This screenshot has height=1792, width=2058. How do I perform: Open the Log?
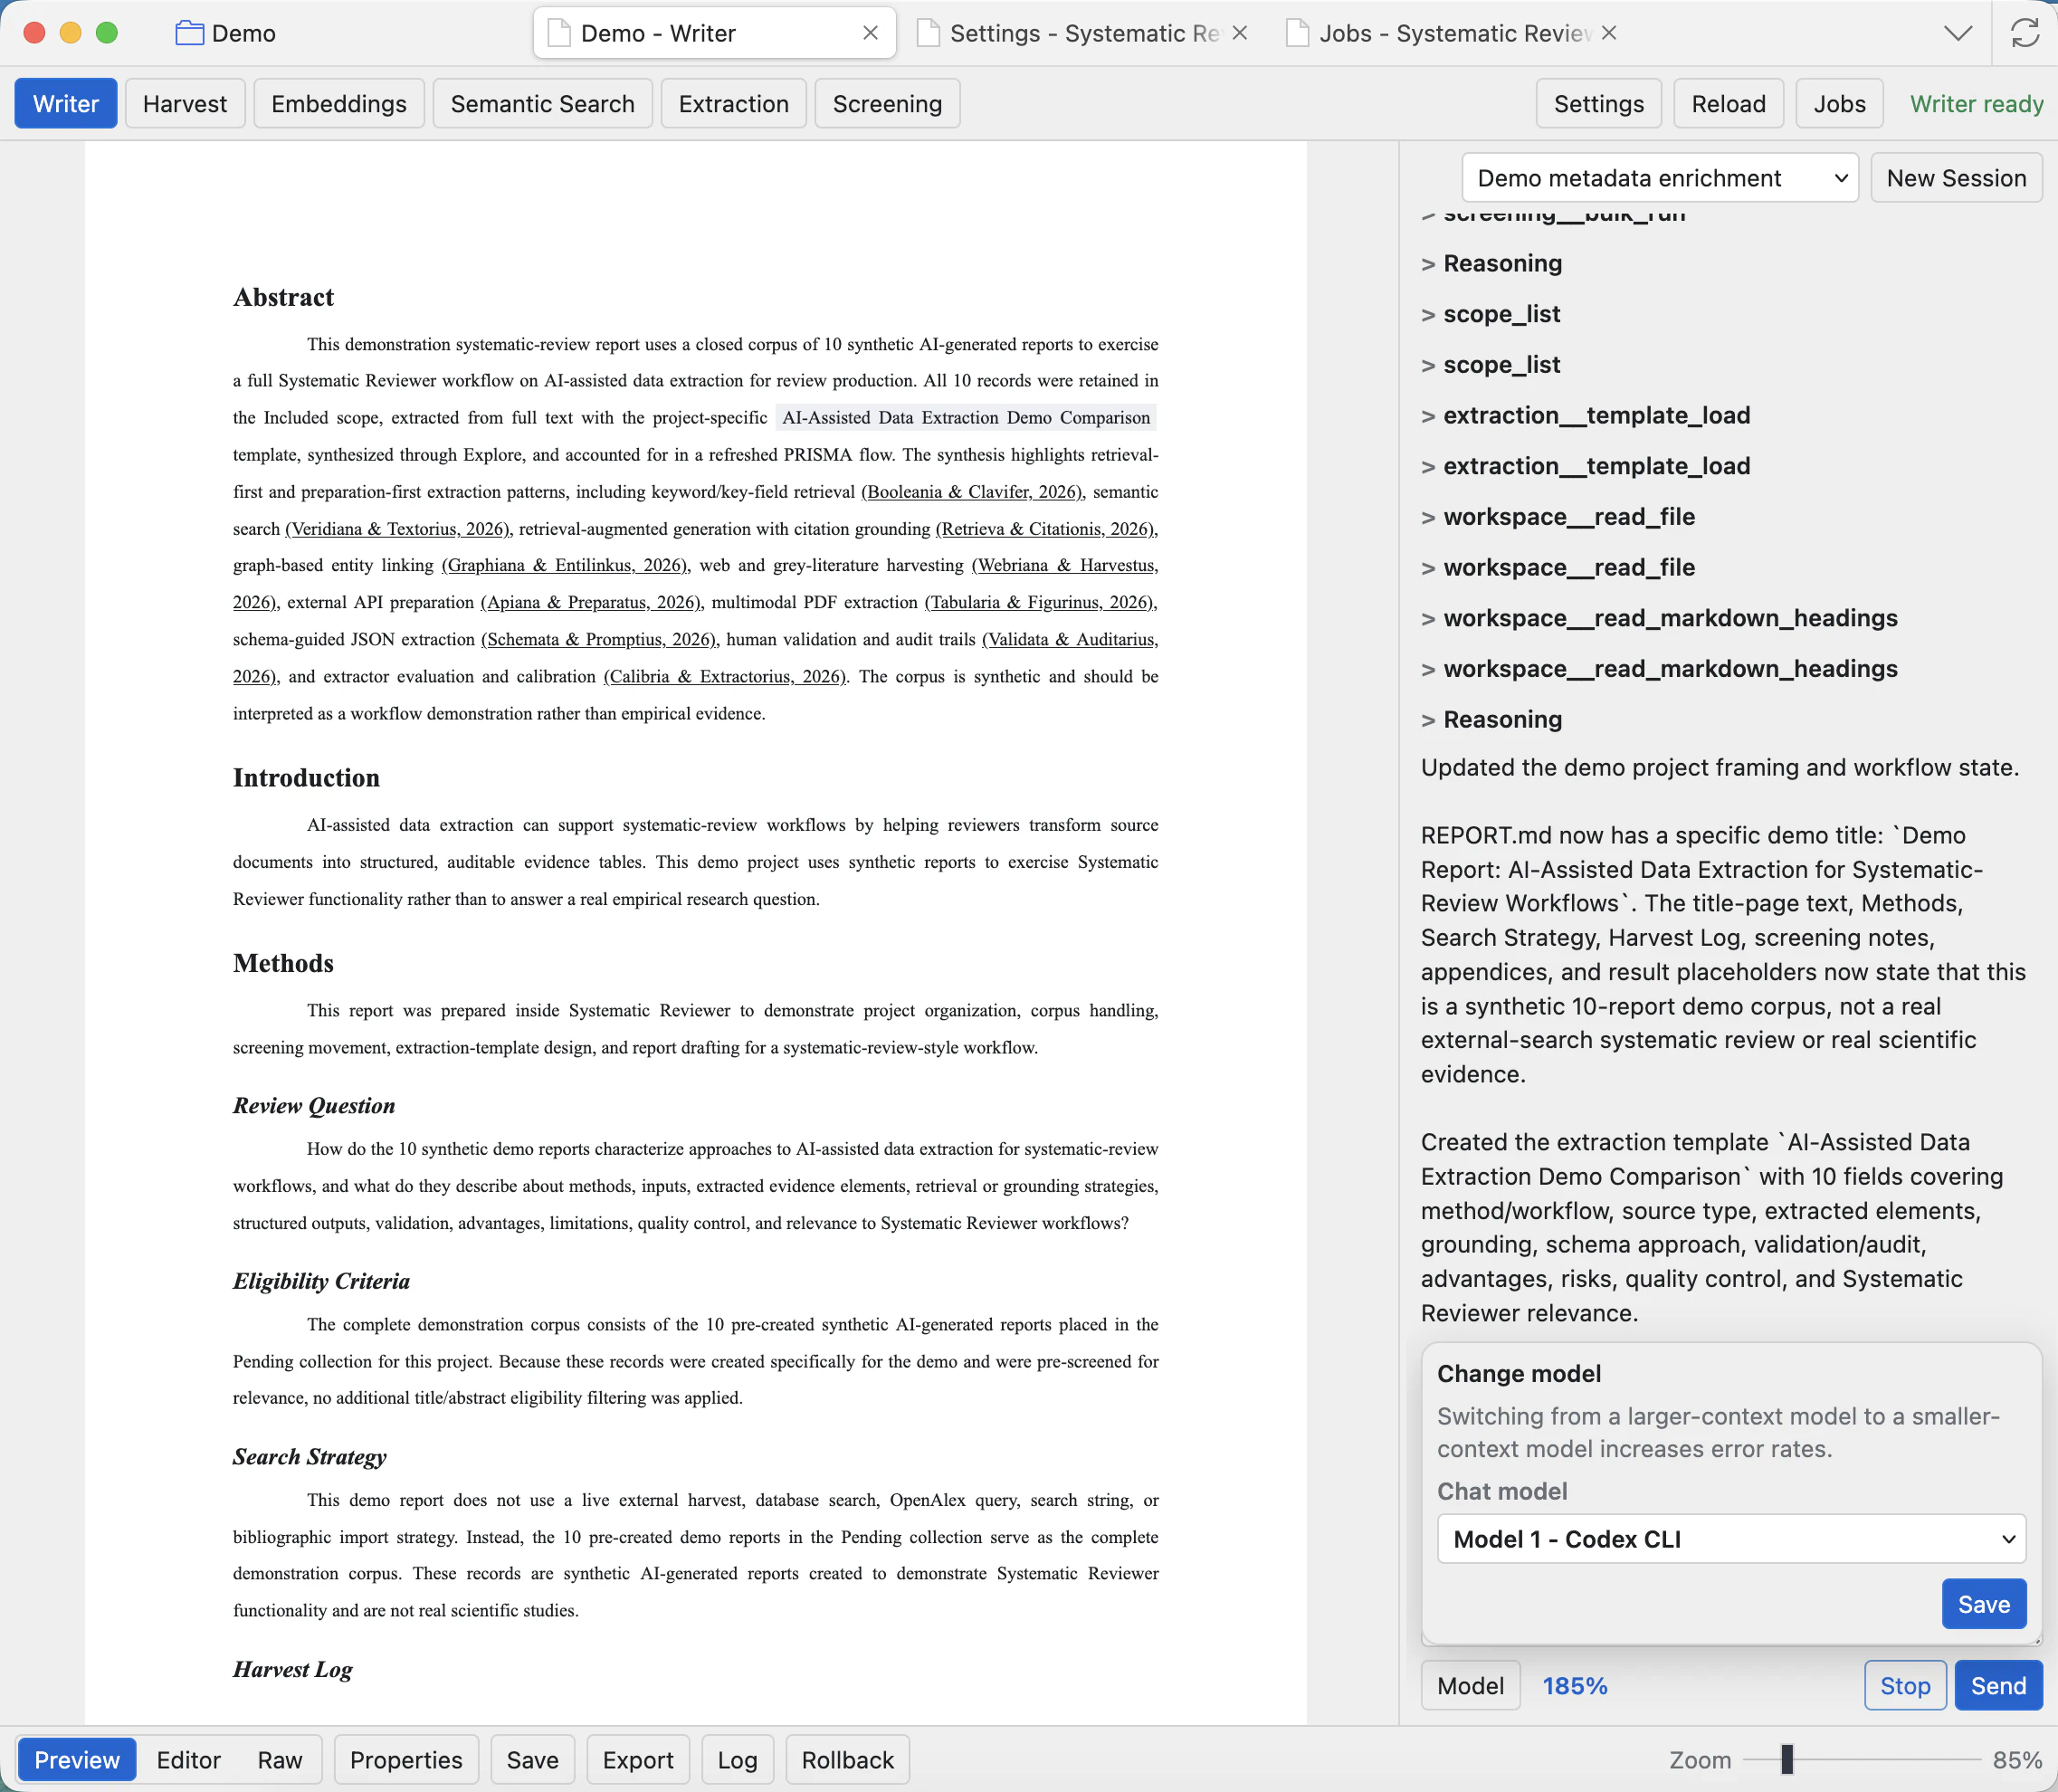pyautogui.click(x=737, y=1760)
